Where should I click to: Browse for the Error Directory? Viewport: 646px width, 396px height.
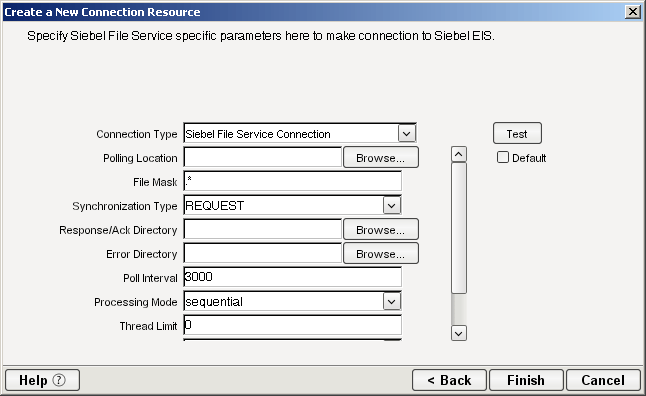coord(381,253)
